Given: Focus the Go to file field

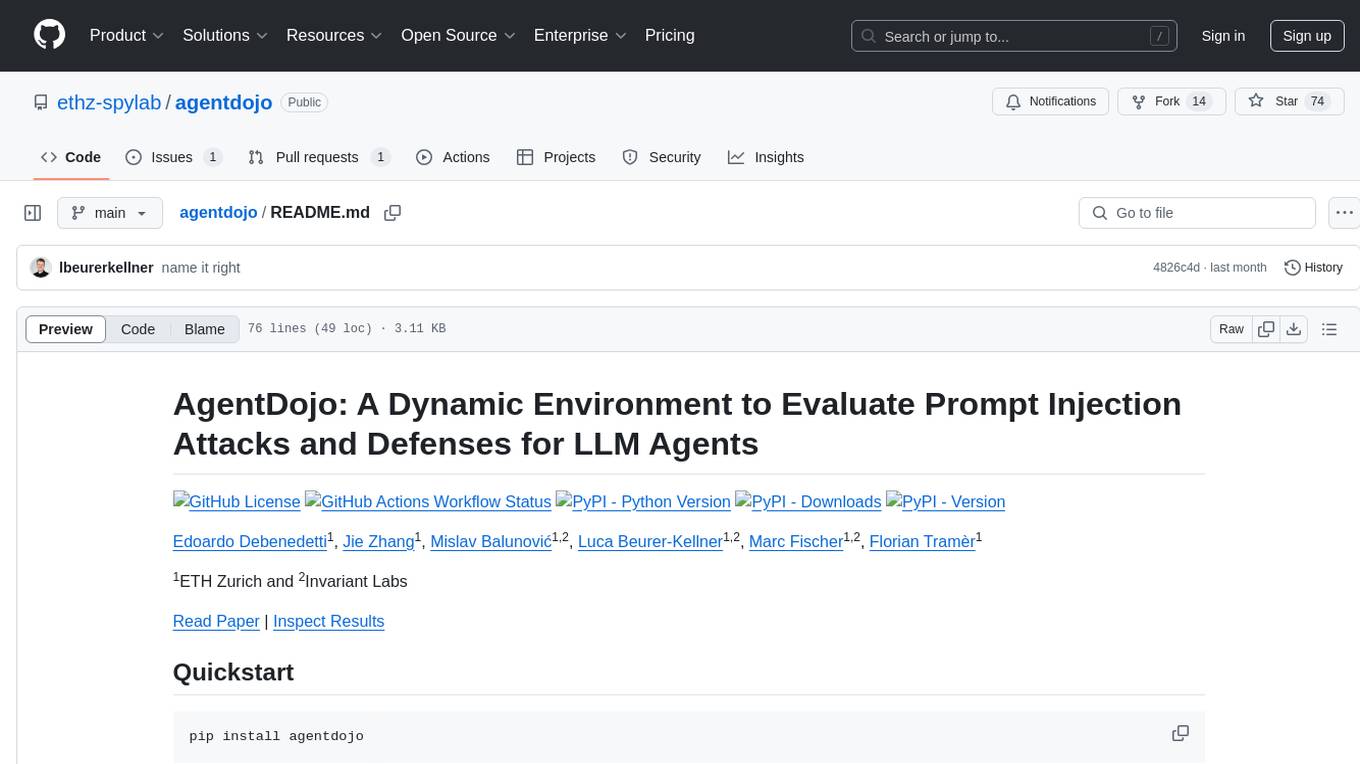Looking at the screenshot, I should [1197, 213].
